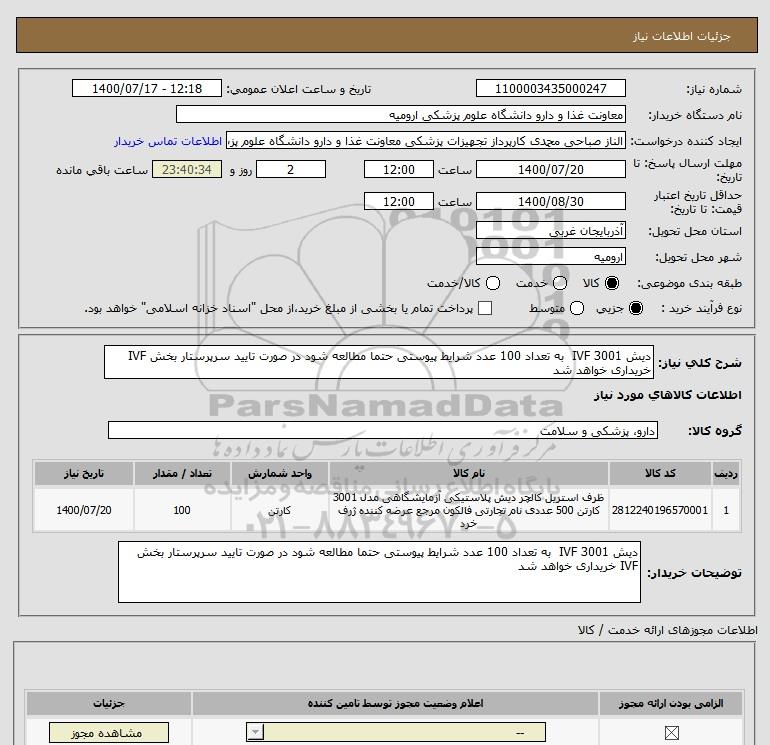
Task: Open the اطلاعات تماس خریدار link
Action: coord(168,141)
